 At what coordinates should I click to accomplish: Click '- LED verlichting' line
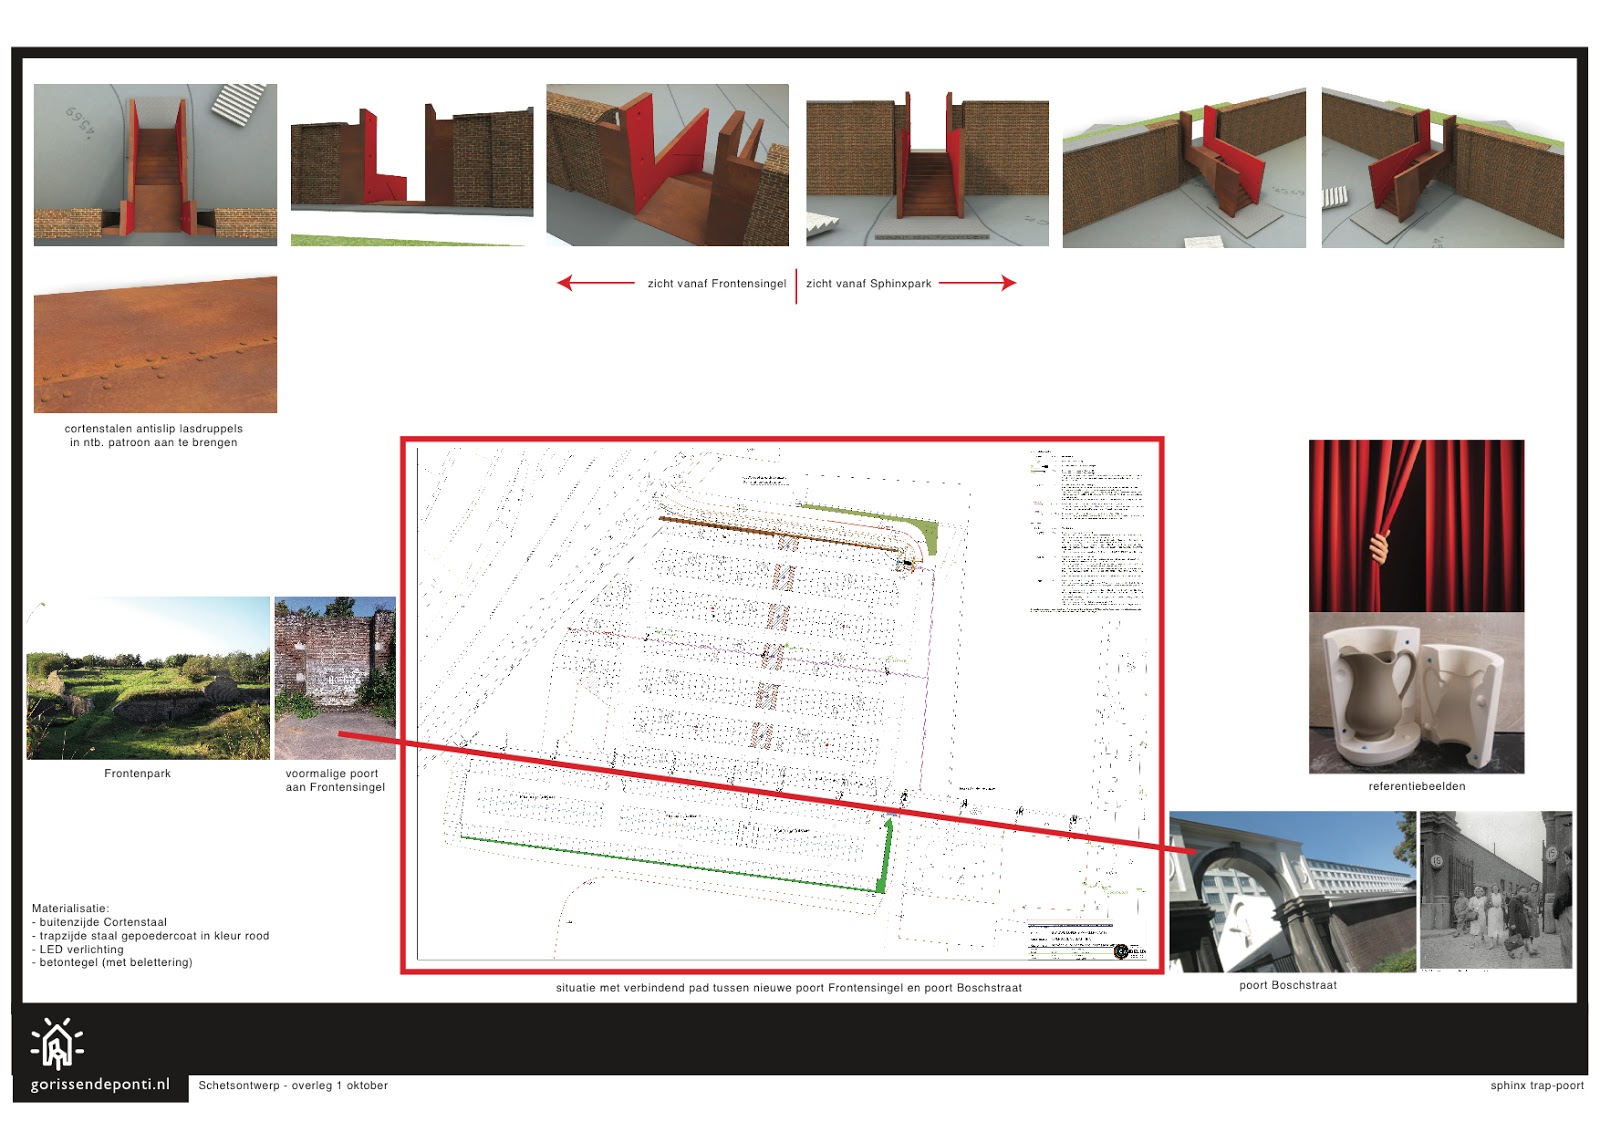(78, 950)
